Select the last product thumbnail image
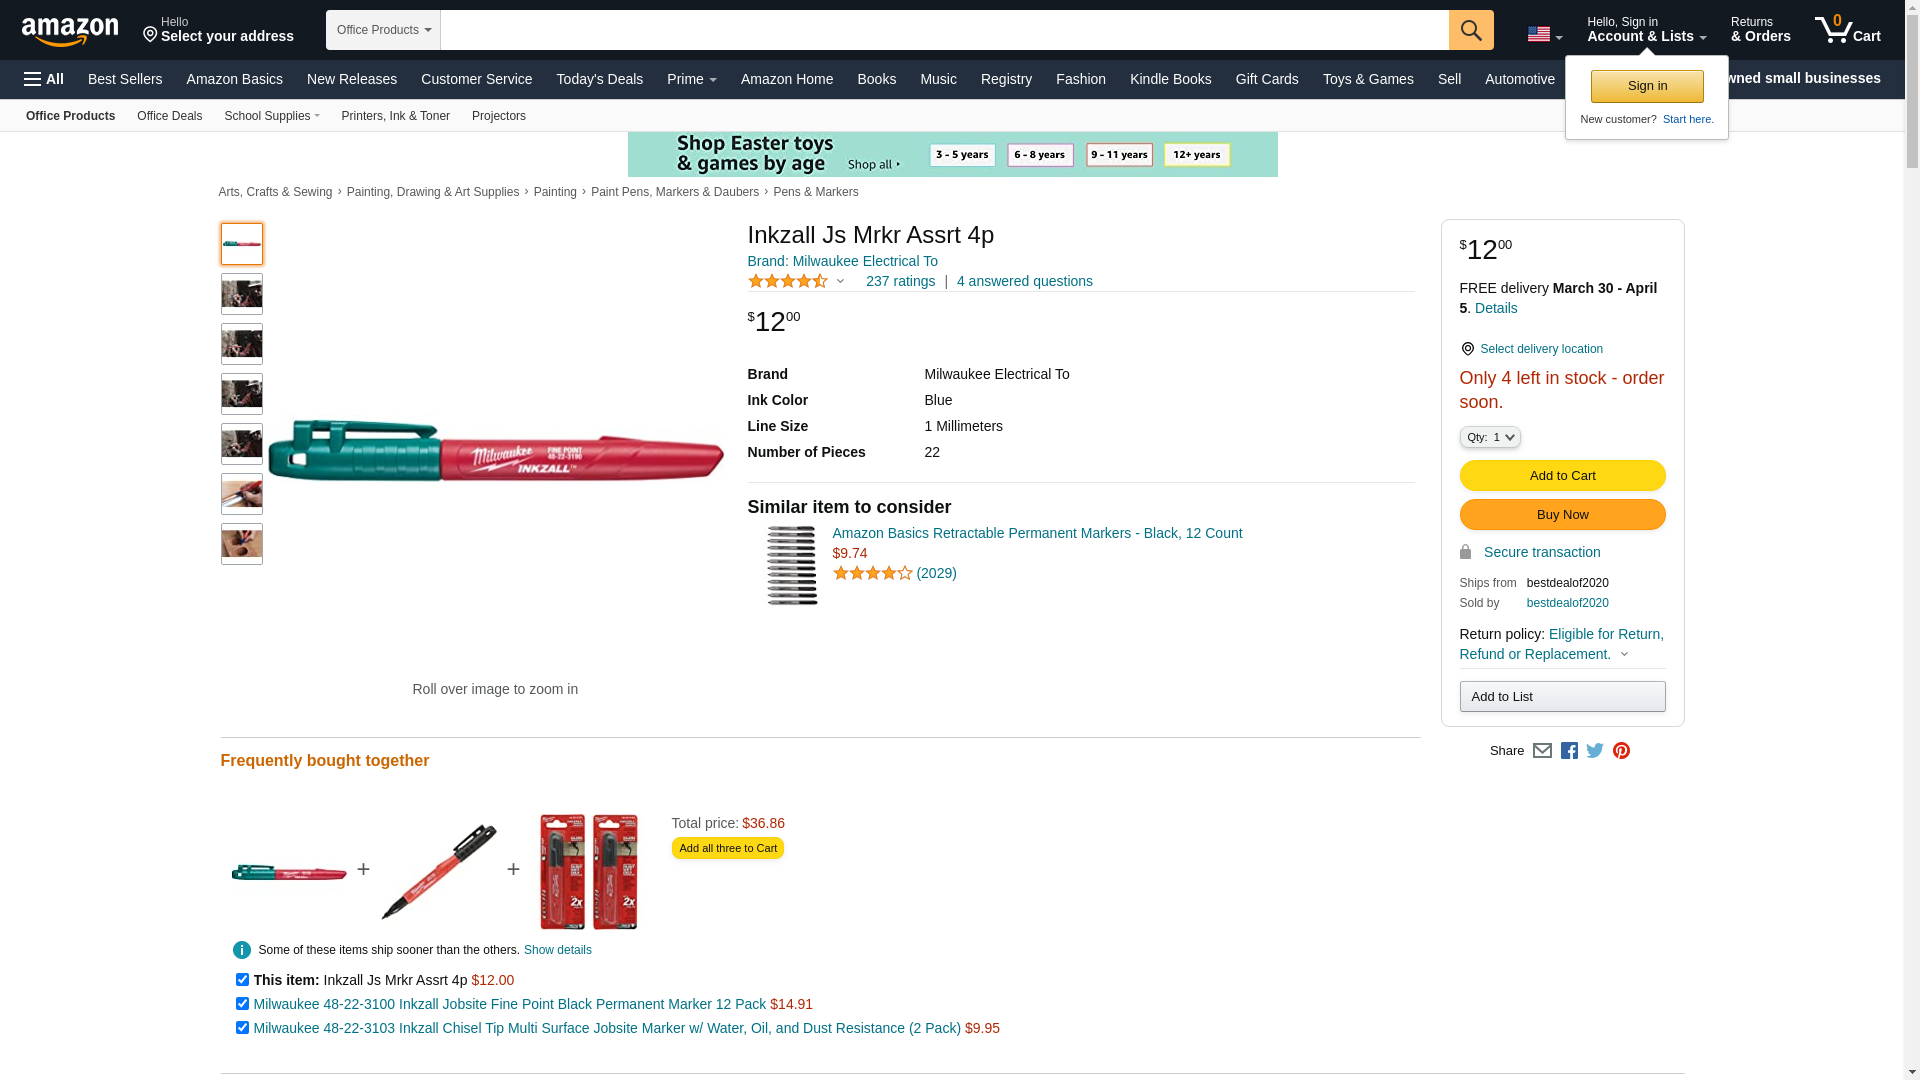The height and width of the screenshot is (1080, 1920). (242, 544)
